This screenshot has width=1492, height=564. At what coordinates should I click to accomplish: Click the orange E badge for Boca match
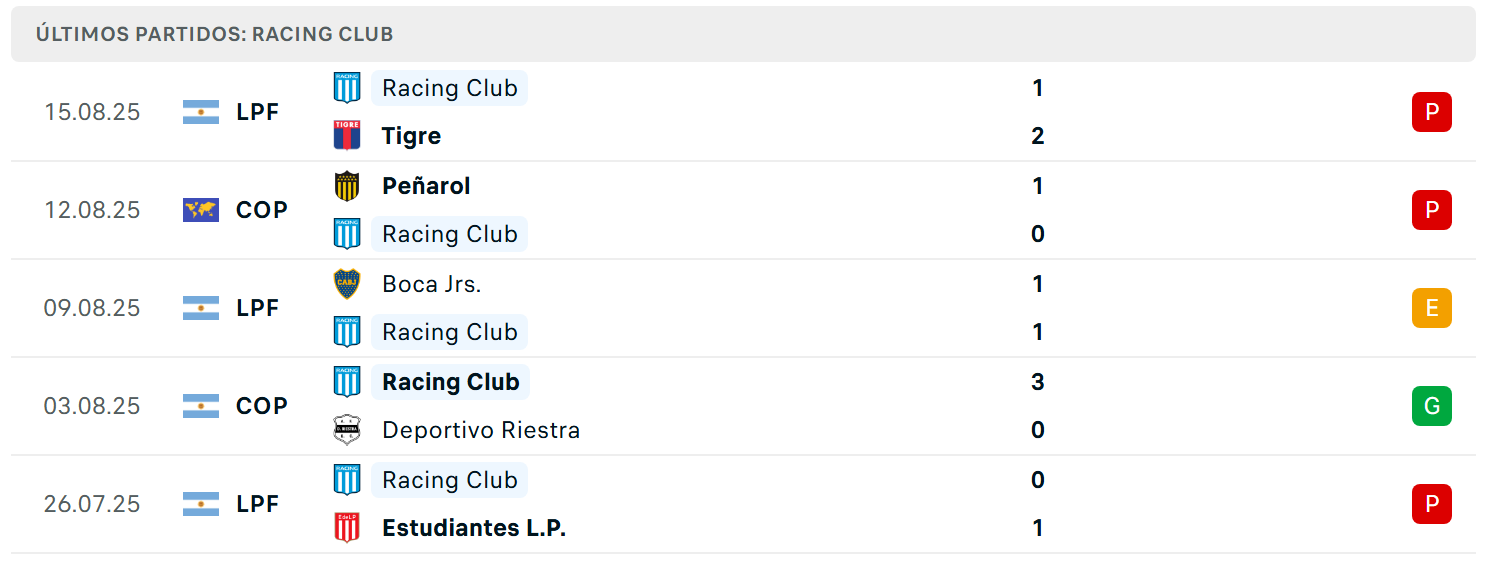coord(1432,308)
